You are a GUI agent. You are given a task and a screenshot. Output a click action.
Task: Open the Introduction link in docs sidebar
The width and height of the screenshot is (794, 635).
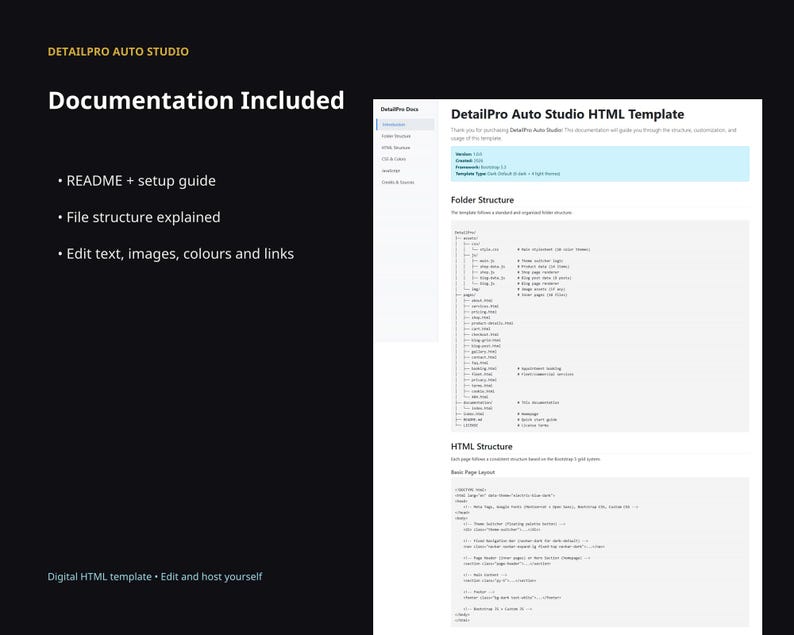(406, 125)
